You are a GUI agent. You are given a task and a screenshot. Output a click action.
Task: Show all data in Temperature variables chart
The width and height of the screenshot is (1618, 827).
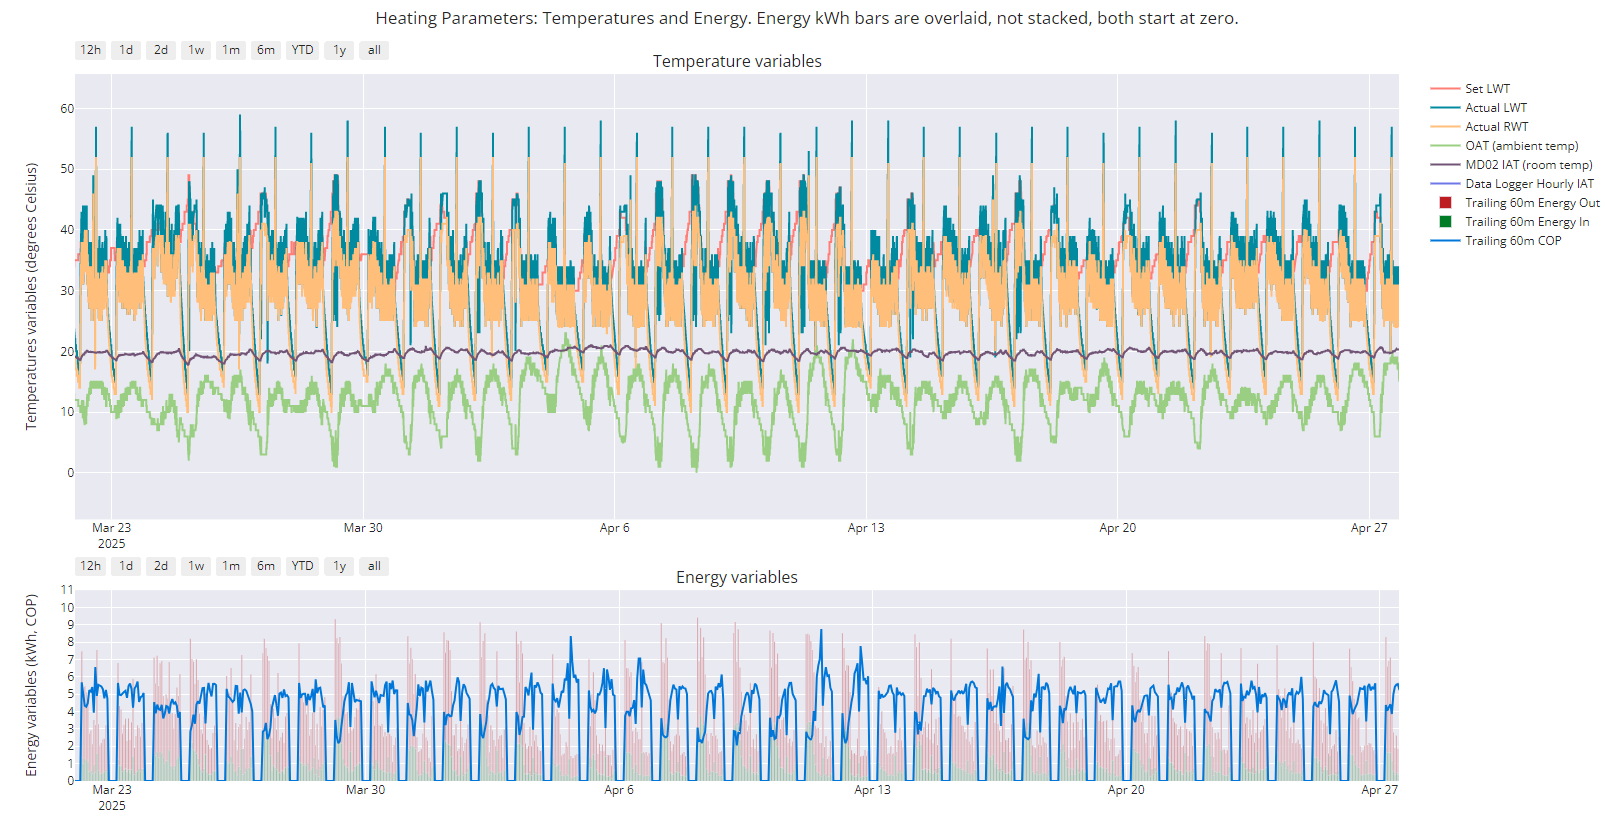tap(374, 50)
